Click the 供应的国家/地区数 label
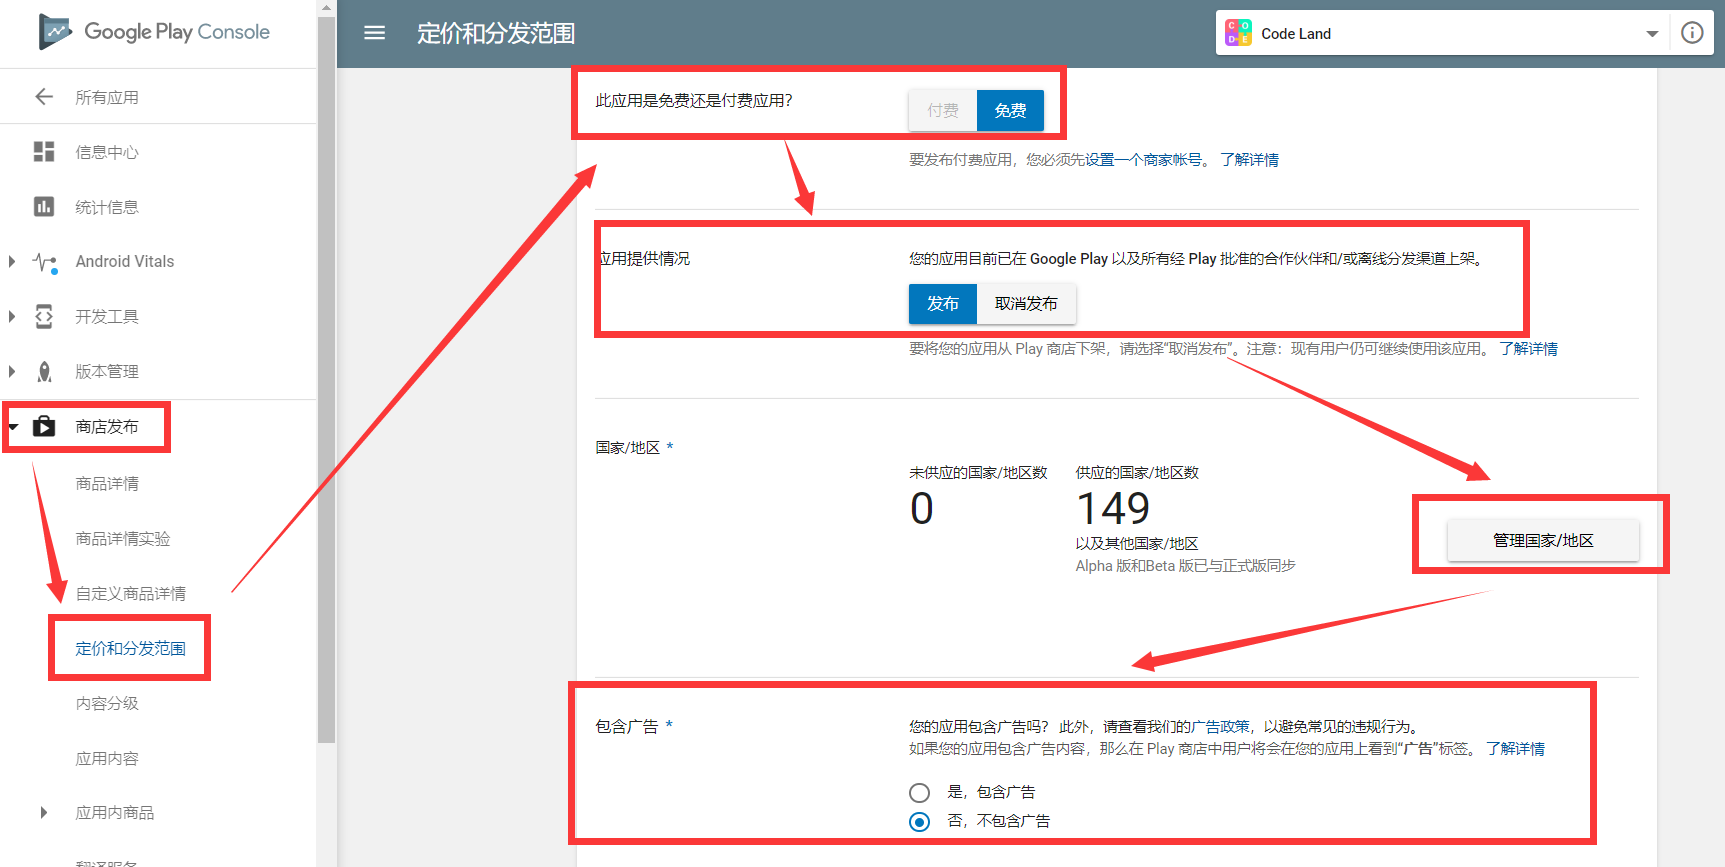The image size is (1725, 867). tap(1137, 473)
